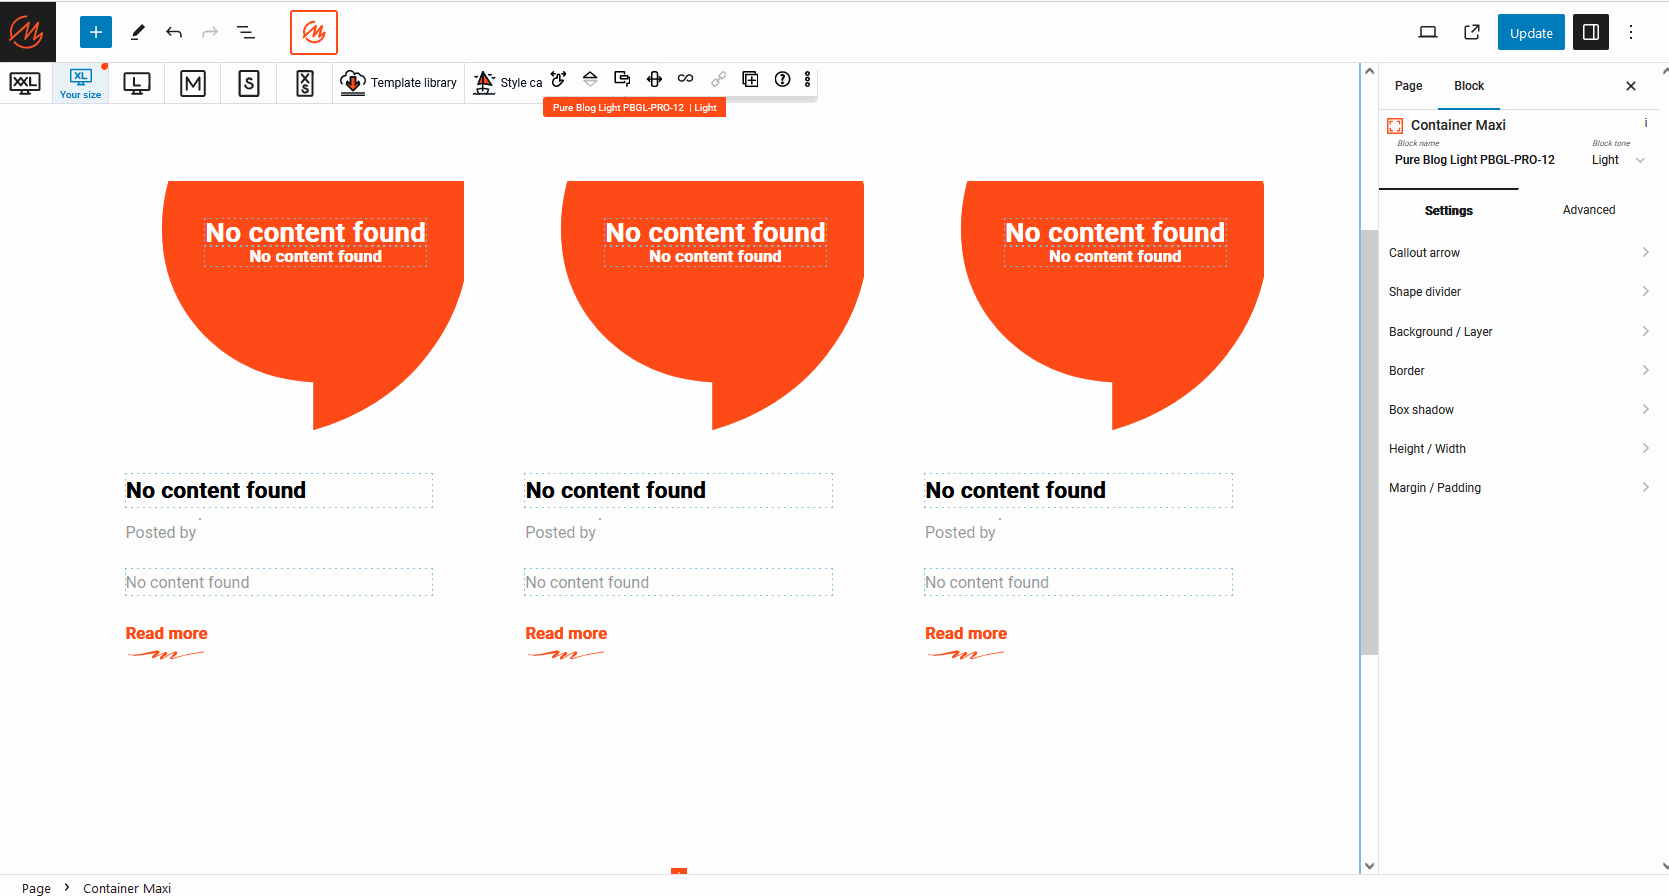Click the orange-outlined MaxiBlocks toolbar button
Viewport: 1669px width, 896px height.
click(314, 32)
